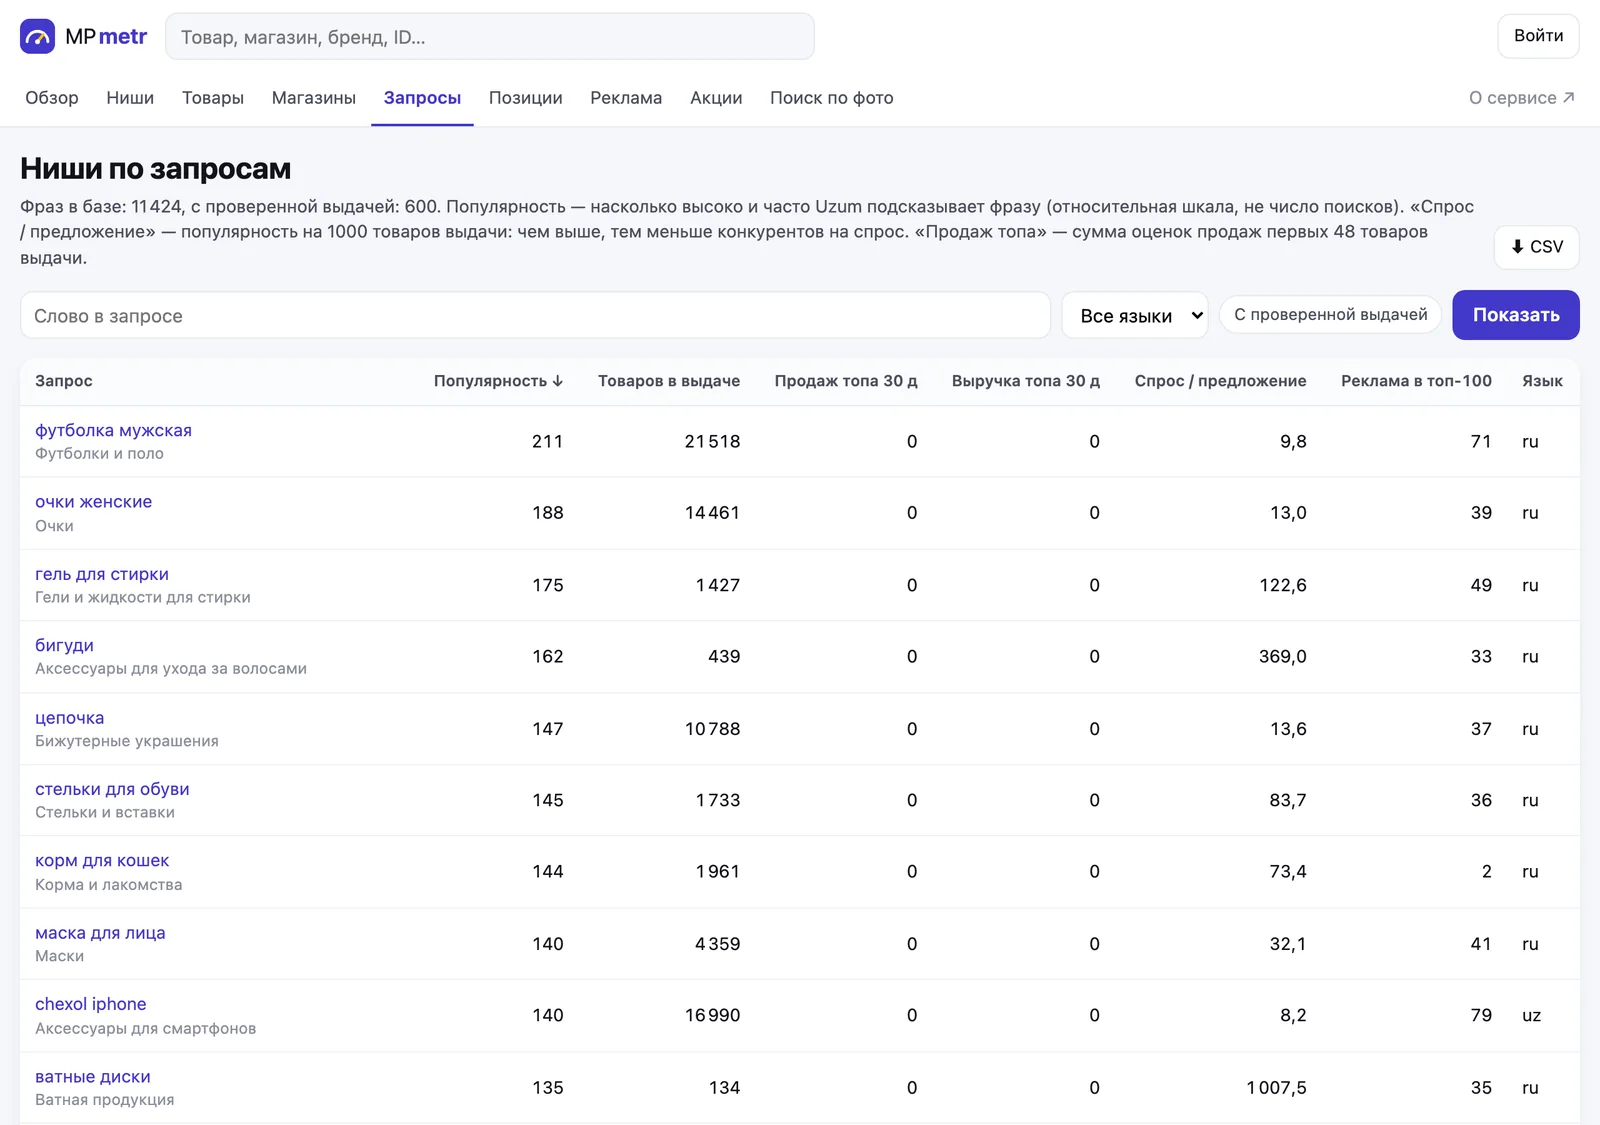Go to the Акции tab
Image resolution: width=1600 pixels, height=1125 pixels.
point(716,98)
